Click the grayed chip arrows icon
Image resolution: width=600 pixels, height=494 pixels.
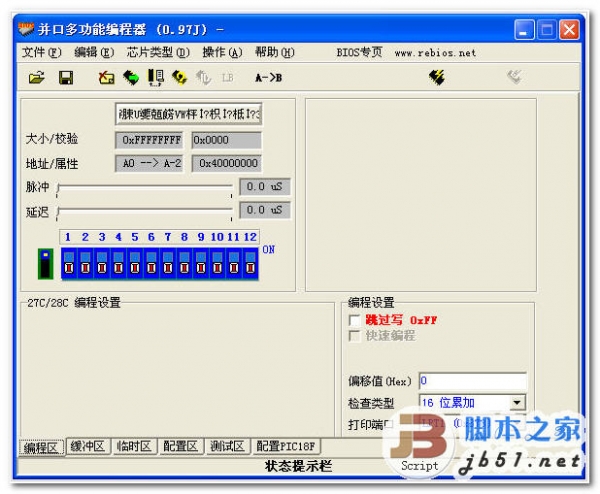click(x=203, y=78)
